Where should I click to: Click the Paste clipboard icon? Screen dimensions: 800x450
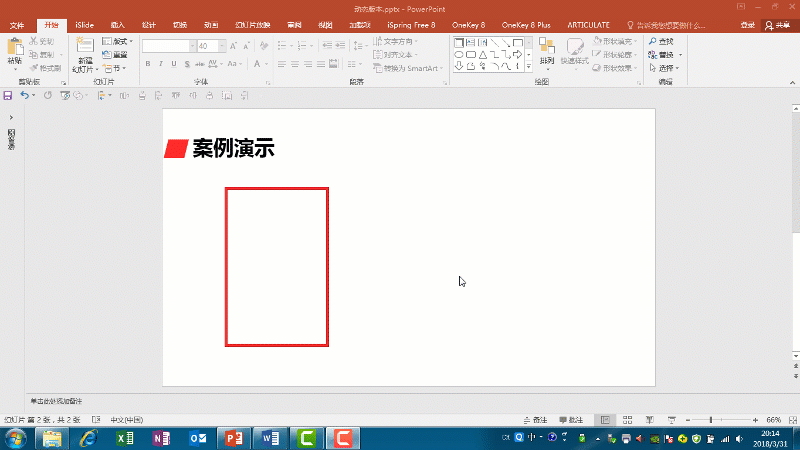click(15, 48)
